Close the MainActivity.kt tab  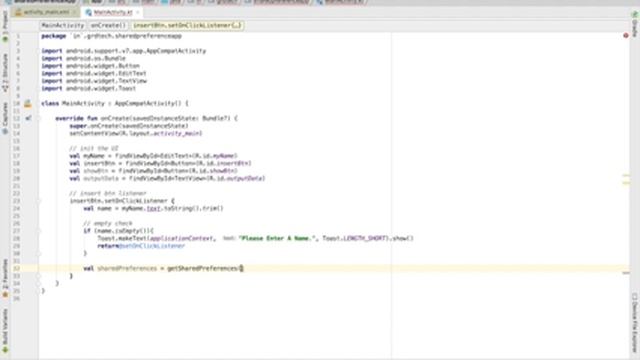pyautogui.click(x=138, y=12)
